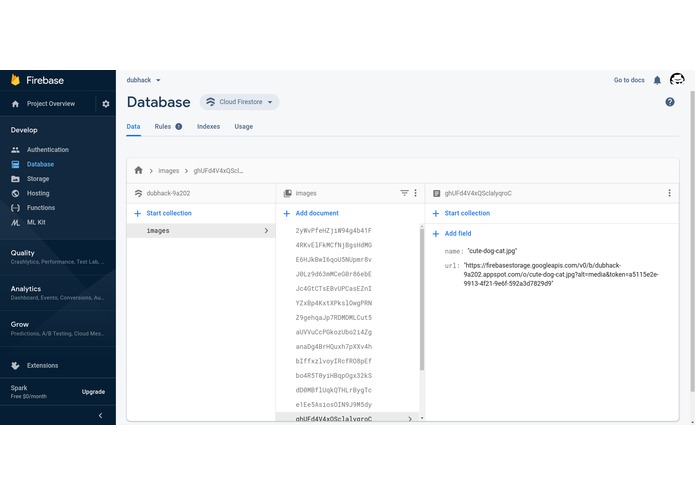Open Functions in the sidebar
695x494 pixels.
41,208
